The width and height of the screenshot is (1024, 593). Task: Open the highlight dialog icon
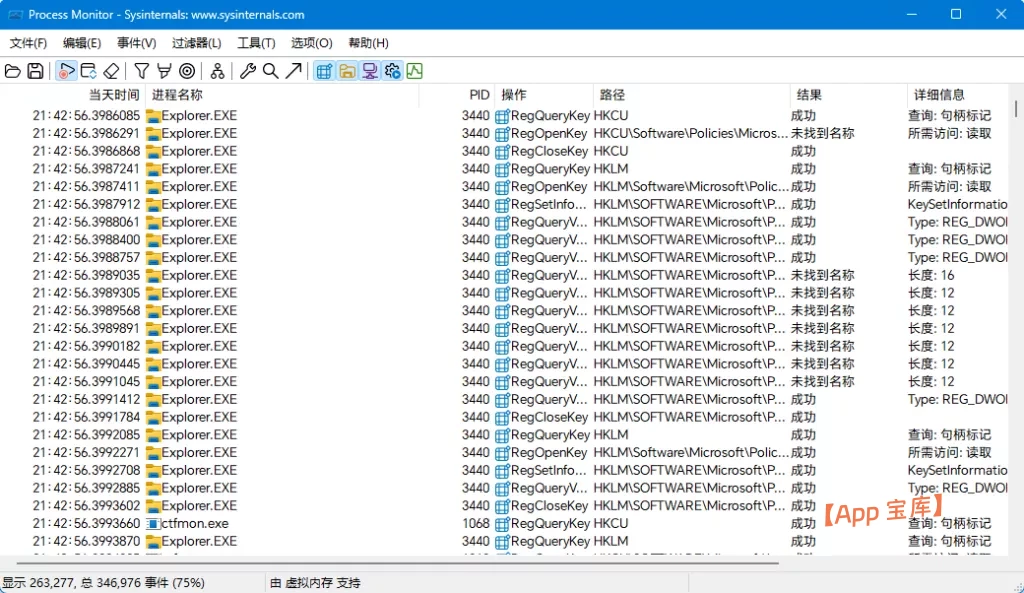(164, 71)
